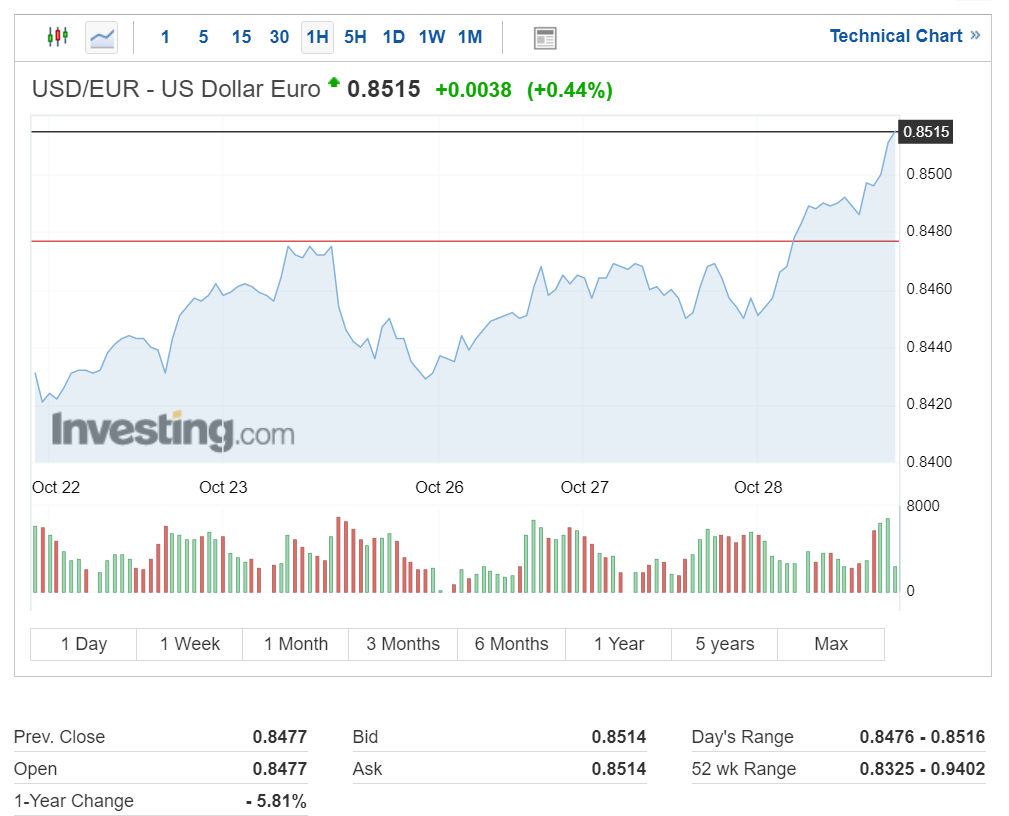1009x816 pixels.
Task: Click the Prev. Close label
Action: [x=59, y=737]
